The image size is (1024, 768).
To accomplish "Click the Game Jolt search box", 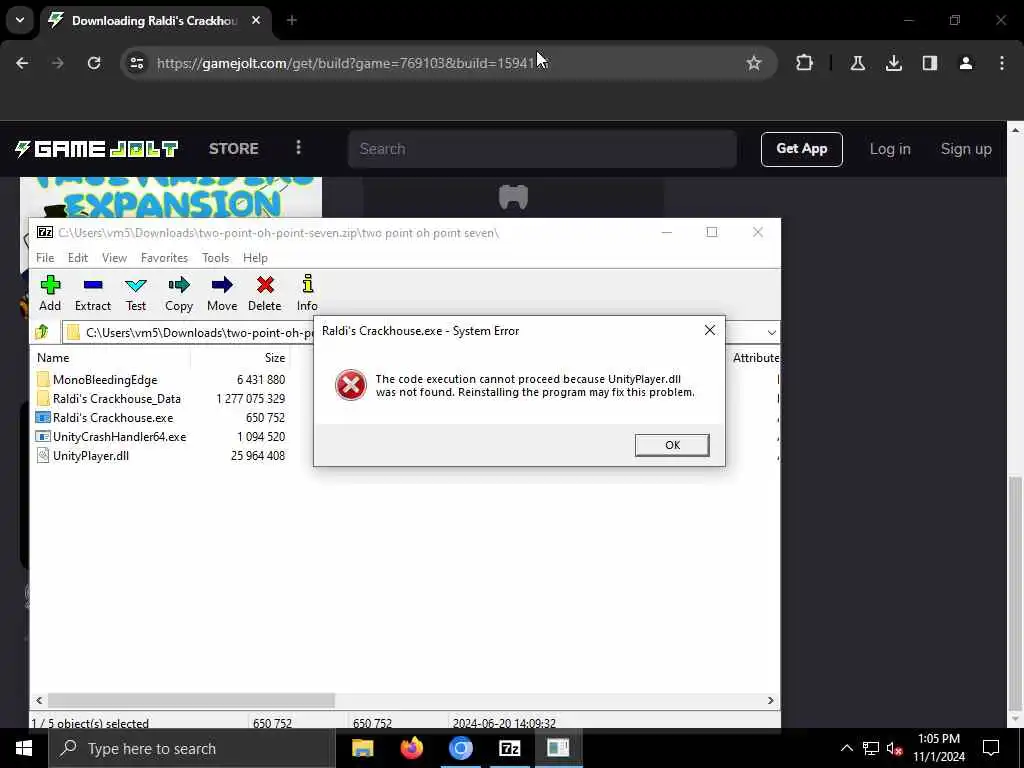I will coord(542,149).
